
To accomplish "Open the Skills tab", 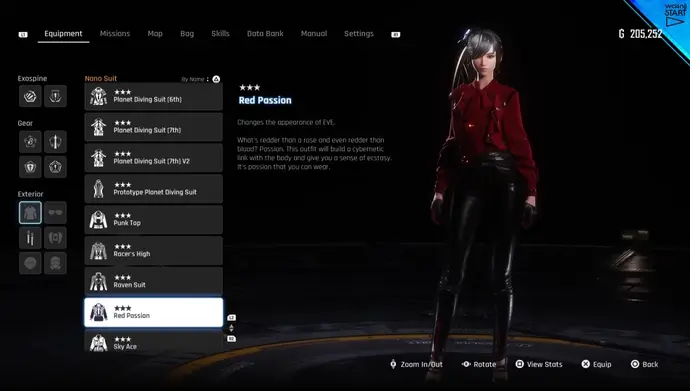I will point(220,33).
